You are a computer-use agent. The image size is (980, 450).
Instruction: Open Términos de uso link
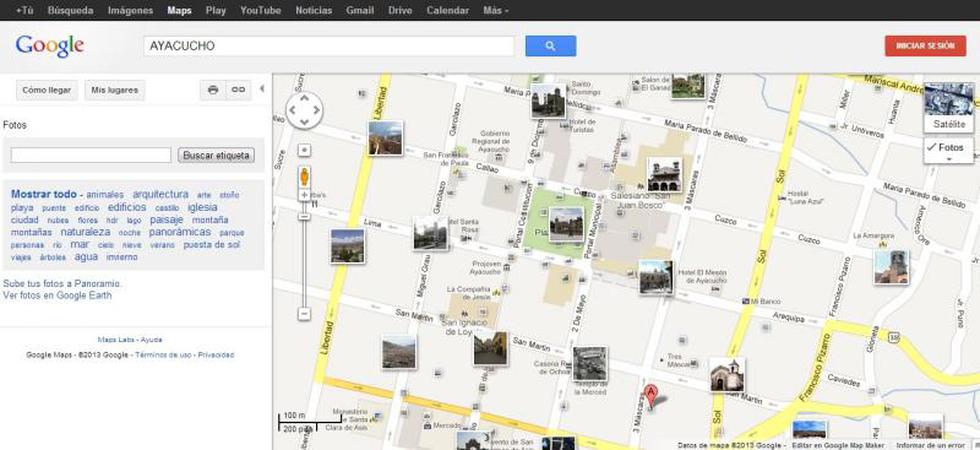[x=164, y=355]
